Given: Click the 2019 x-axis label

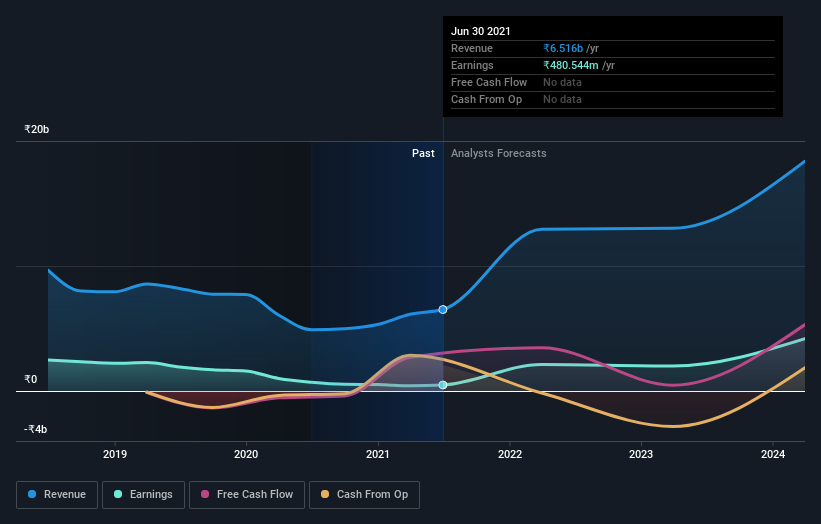Looking at the screenshot, I should pos(115,454).
